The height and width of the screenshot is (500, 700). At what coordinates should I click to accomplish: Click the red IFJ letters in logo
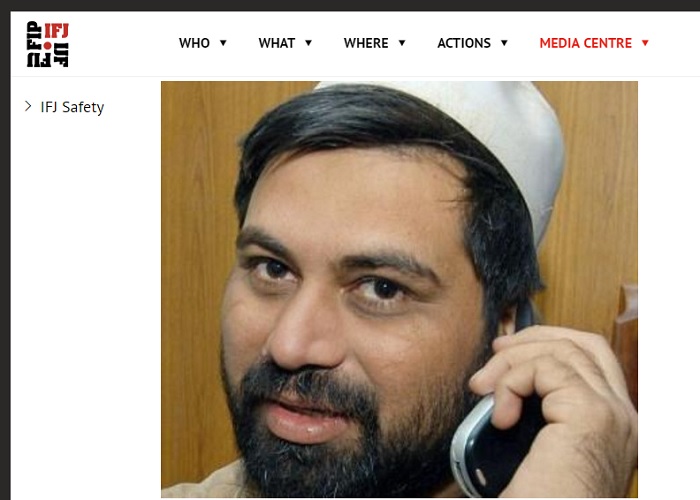pyautogui.click(x=56, y=31)
